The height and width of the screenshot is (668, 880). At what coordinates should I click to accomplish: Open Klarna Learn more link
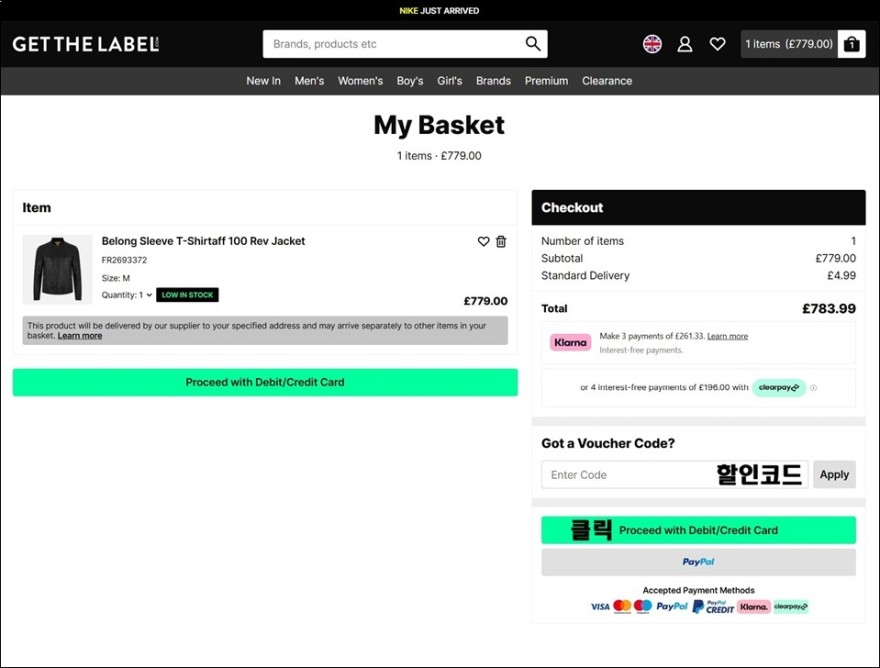727,336
